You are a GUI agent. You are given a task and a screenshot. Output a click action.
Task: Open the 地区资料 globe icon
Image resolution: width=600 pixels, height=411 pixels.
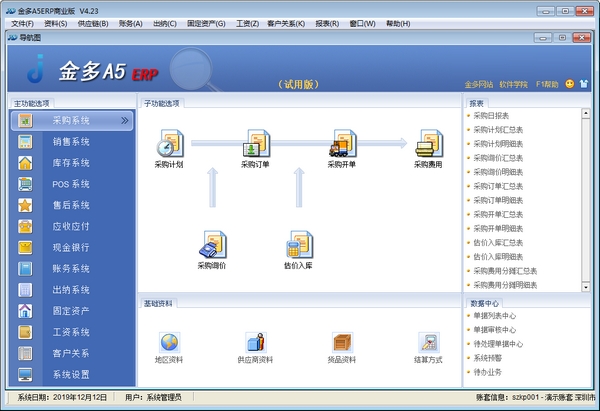pos(170,342)
